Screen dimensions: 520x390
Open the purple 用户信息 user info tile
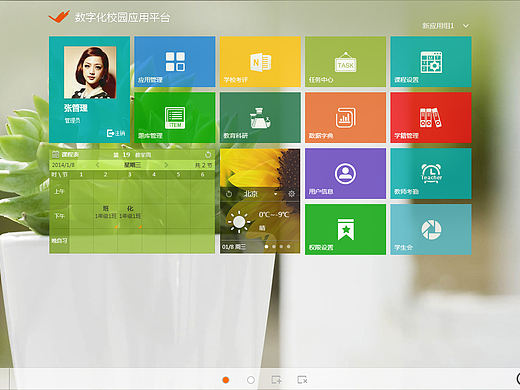point(345,174)
